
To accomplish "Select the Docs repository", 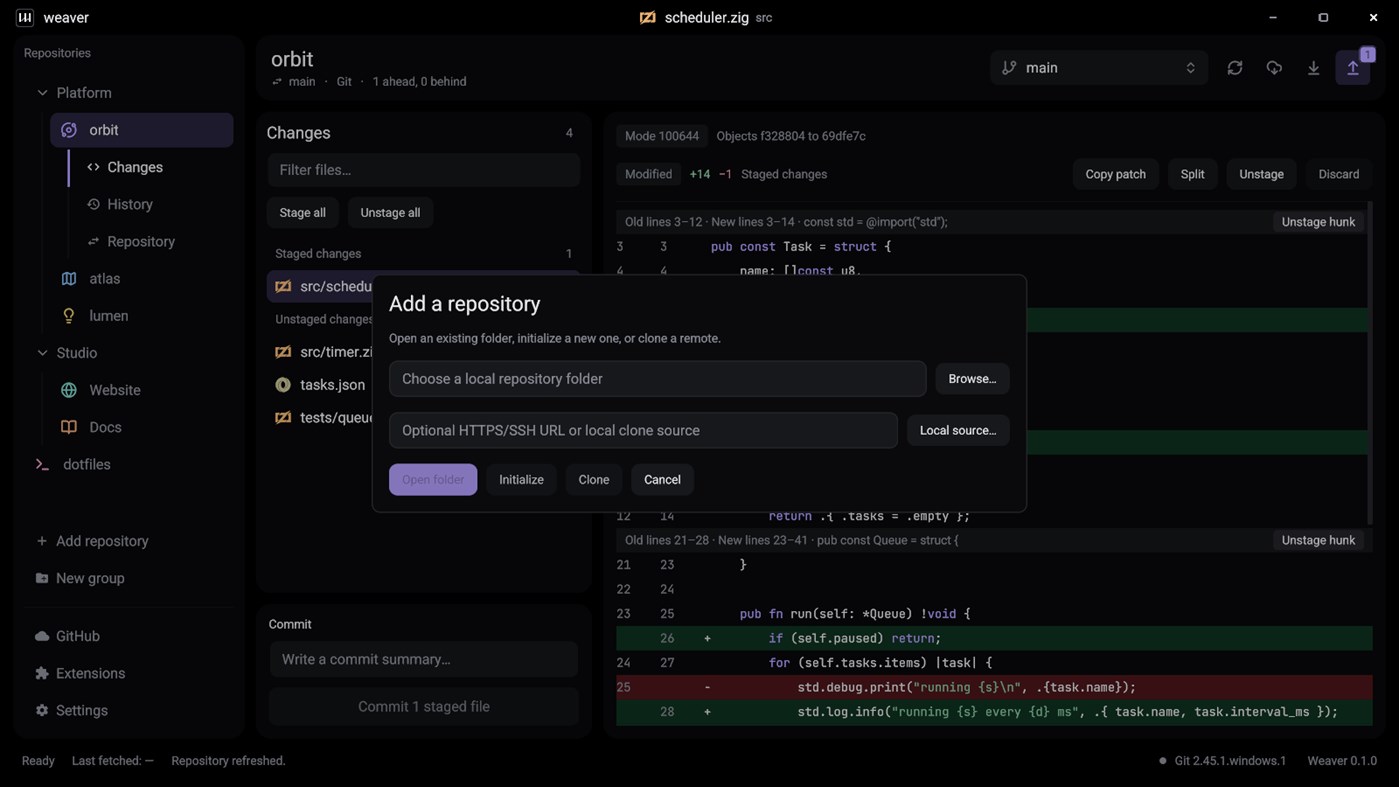I will pyautogui.click(x=142, y=427).
